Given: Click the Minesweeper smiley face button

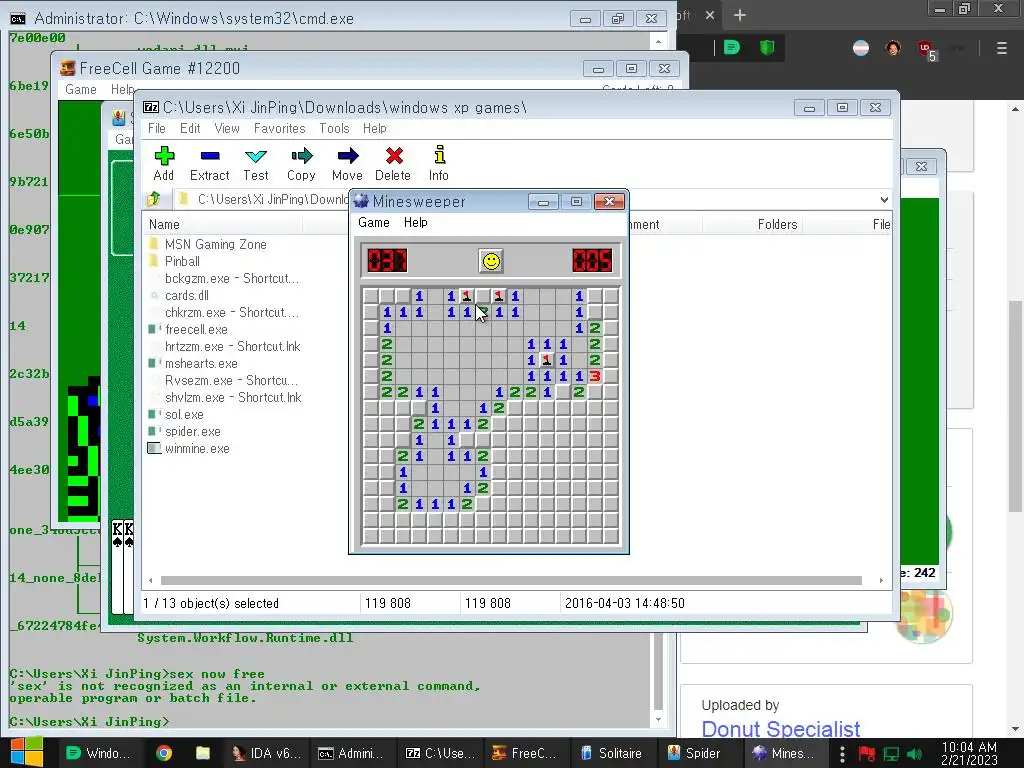Looking at the screenshot, I should point(490,261).
